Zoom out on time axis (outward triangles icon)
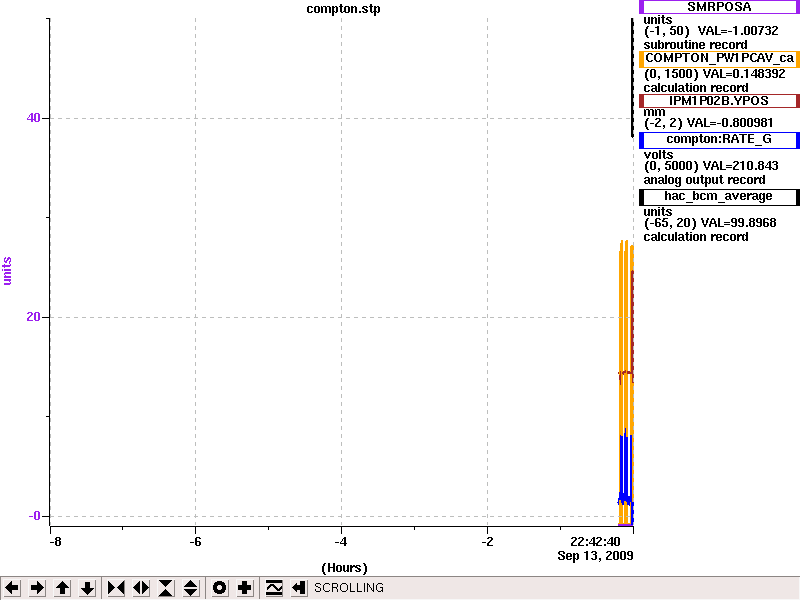Viewport: 800px width, 600px height. pos(141,588)
